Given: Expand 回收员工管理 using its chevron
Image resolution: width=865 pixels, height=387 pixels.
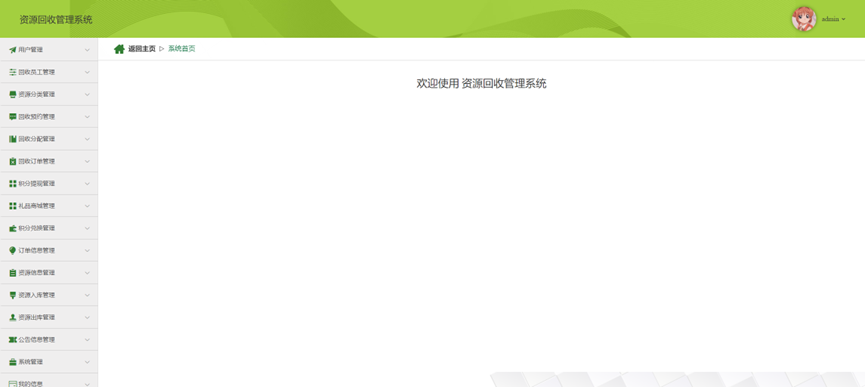Looking at the screenshot, I should 87,72.
